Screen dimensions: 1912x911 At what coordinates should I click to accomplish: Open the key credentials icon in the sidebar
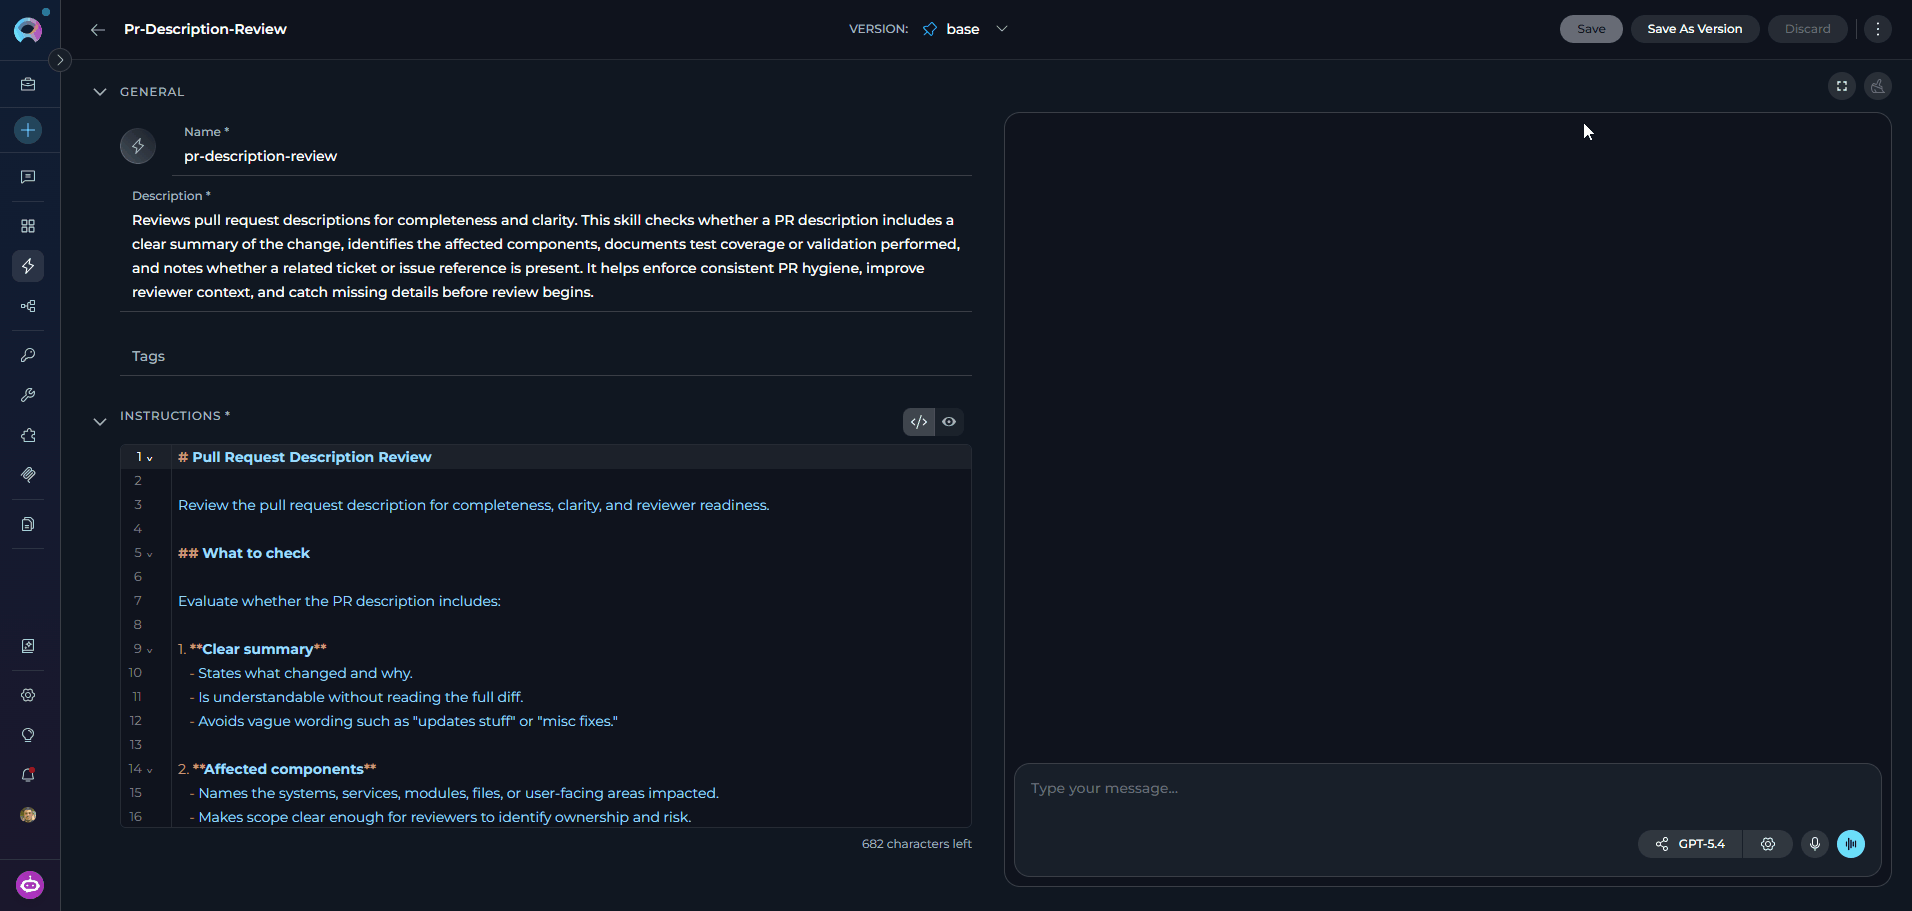coord(28,355)
